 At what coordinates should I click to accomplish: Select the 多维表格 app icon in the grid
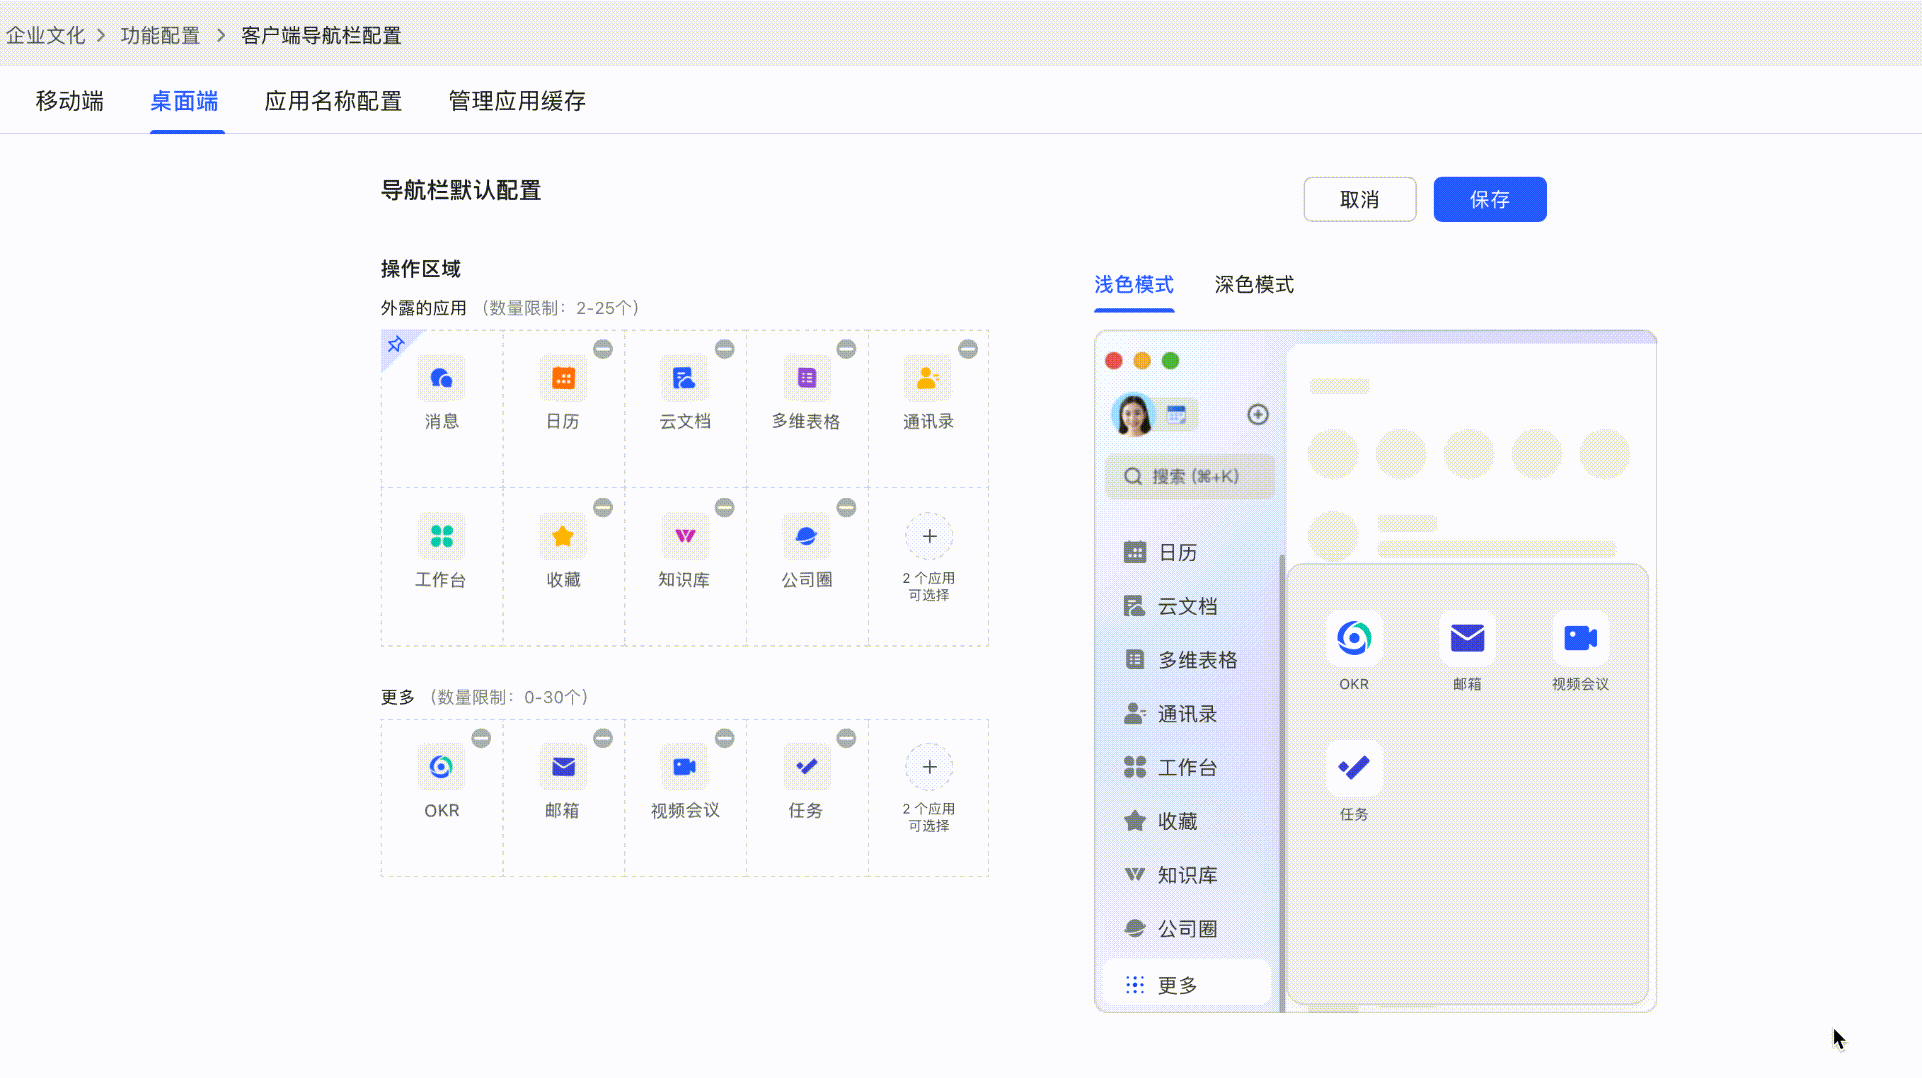click(x=807, y=378)
